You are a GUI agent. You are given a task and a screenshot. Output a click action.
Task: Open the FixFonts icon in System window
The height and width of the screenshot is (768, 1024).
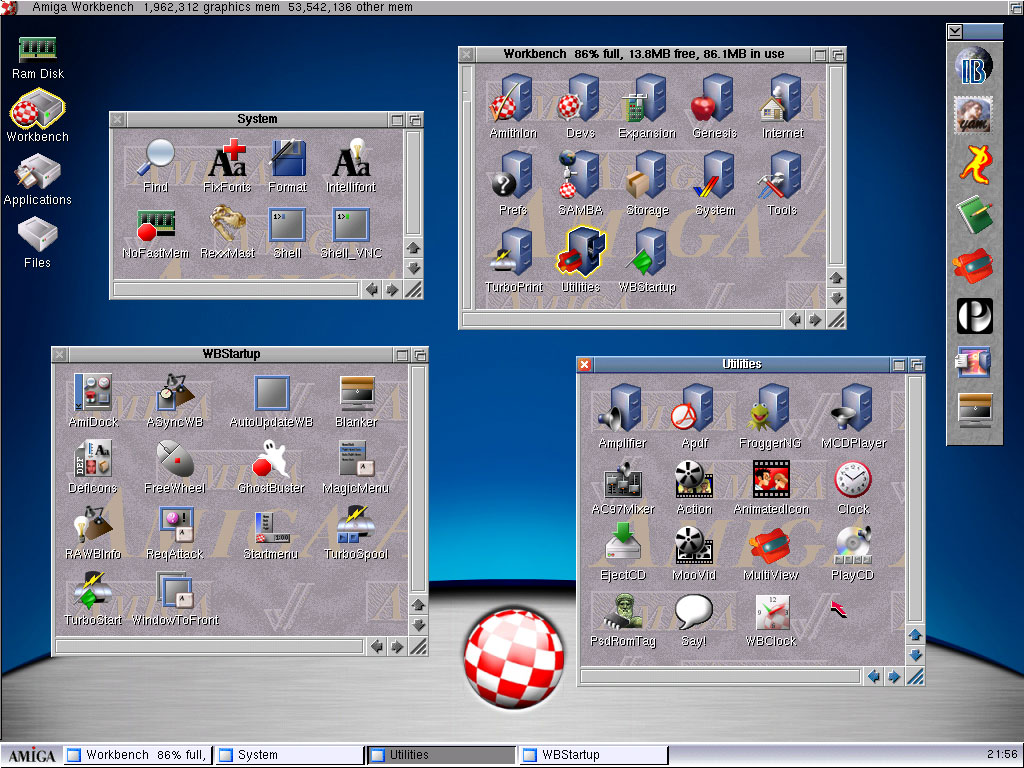click(227, 160)
